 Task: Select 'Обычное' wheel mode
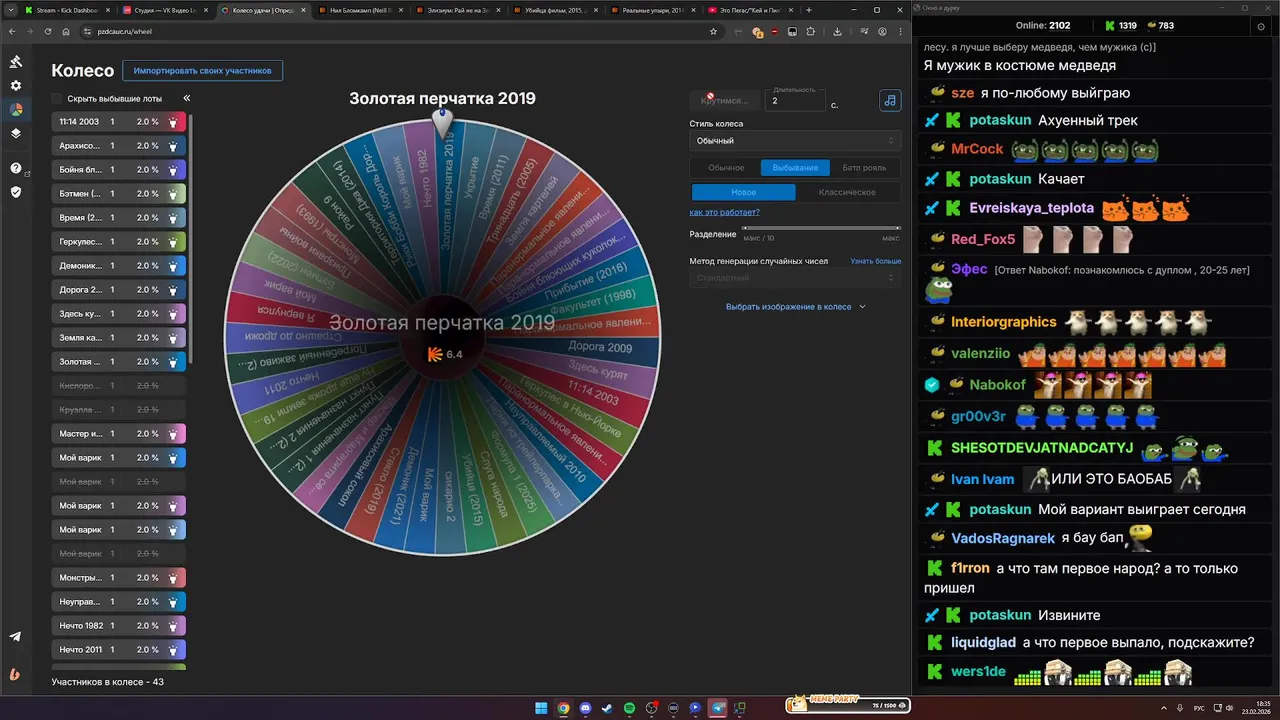[x=726, y=168]
